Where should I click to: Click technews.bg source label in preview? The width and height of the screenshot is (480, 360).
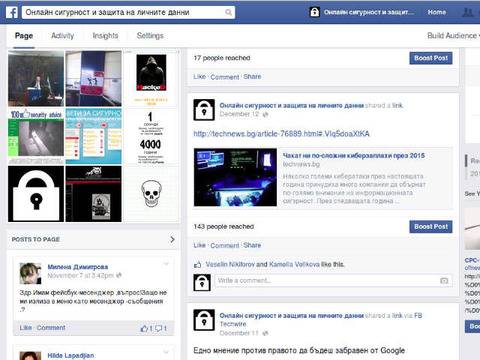[x=301, y=164]
